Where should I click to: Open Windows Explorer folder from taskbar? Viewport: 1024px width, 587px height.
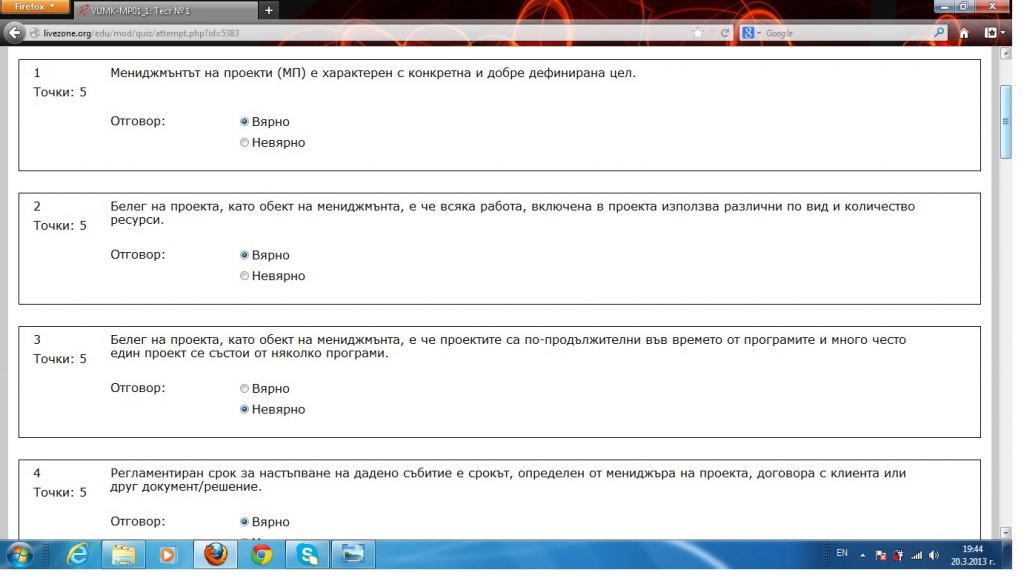tap(123, 555)
